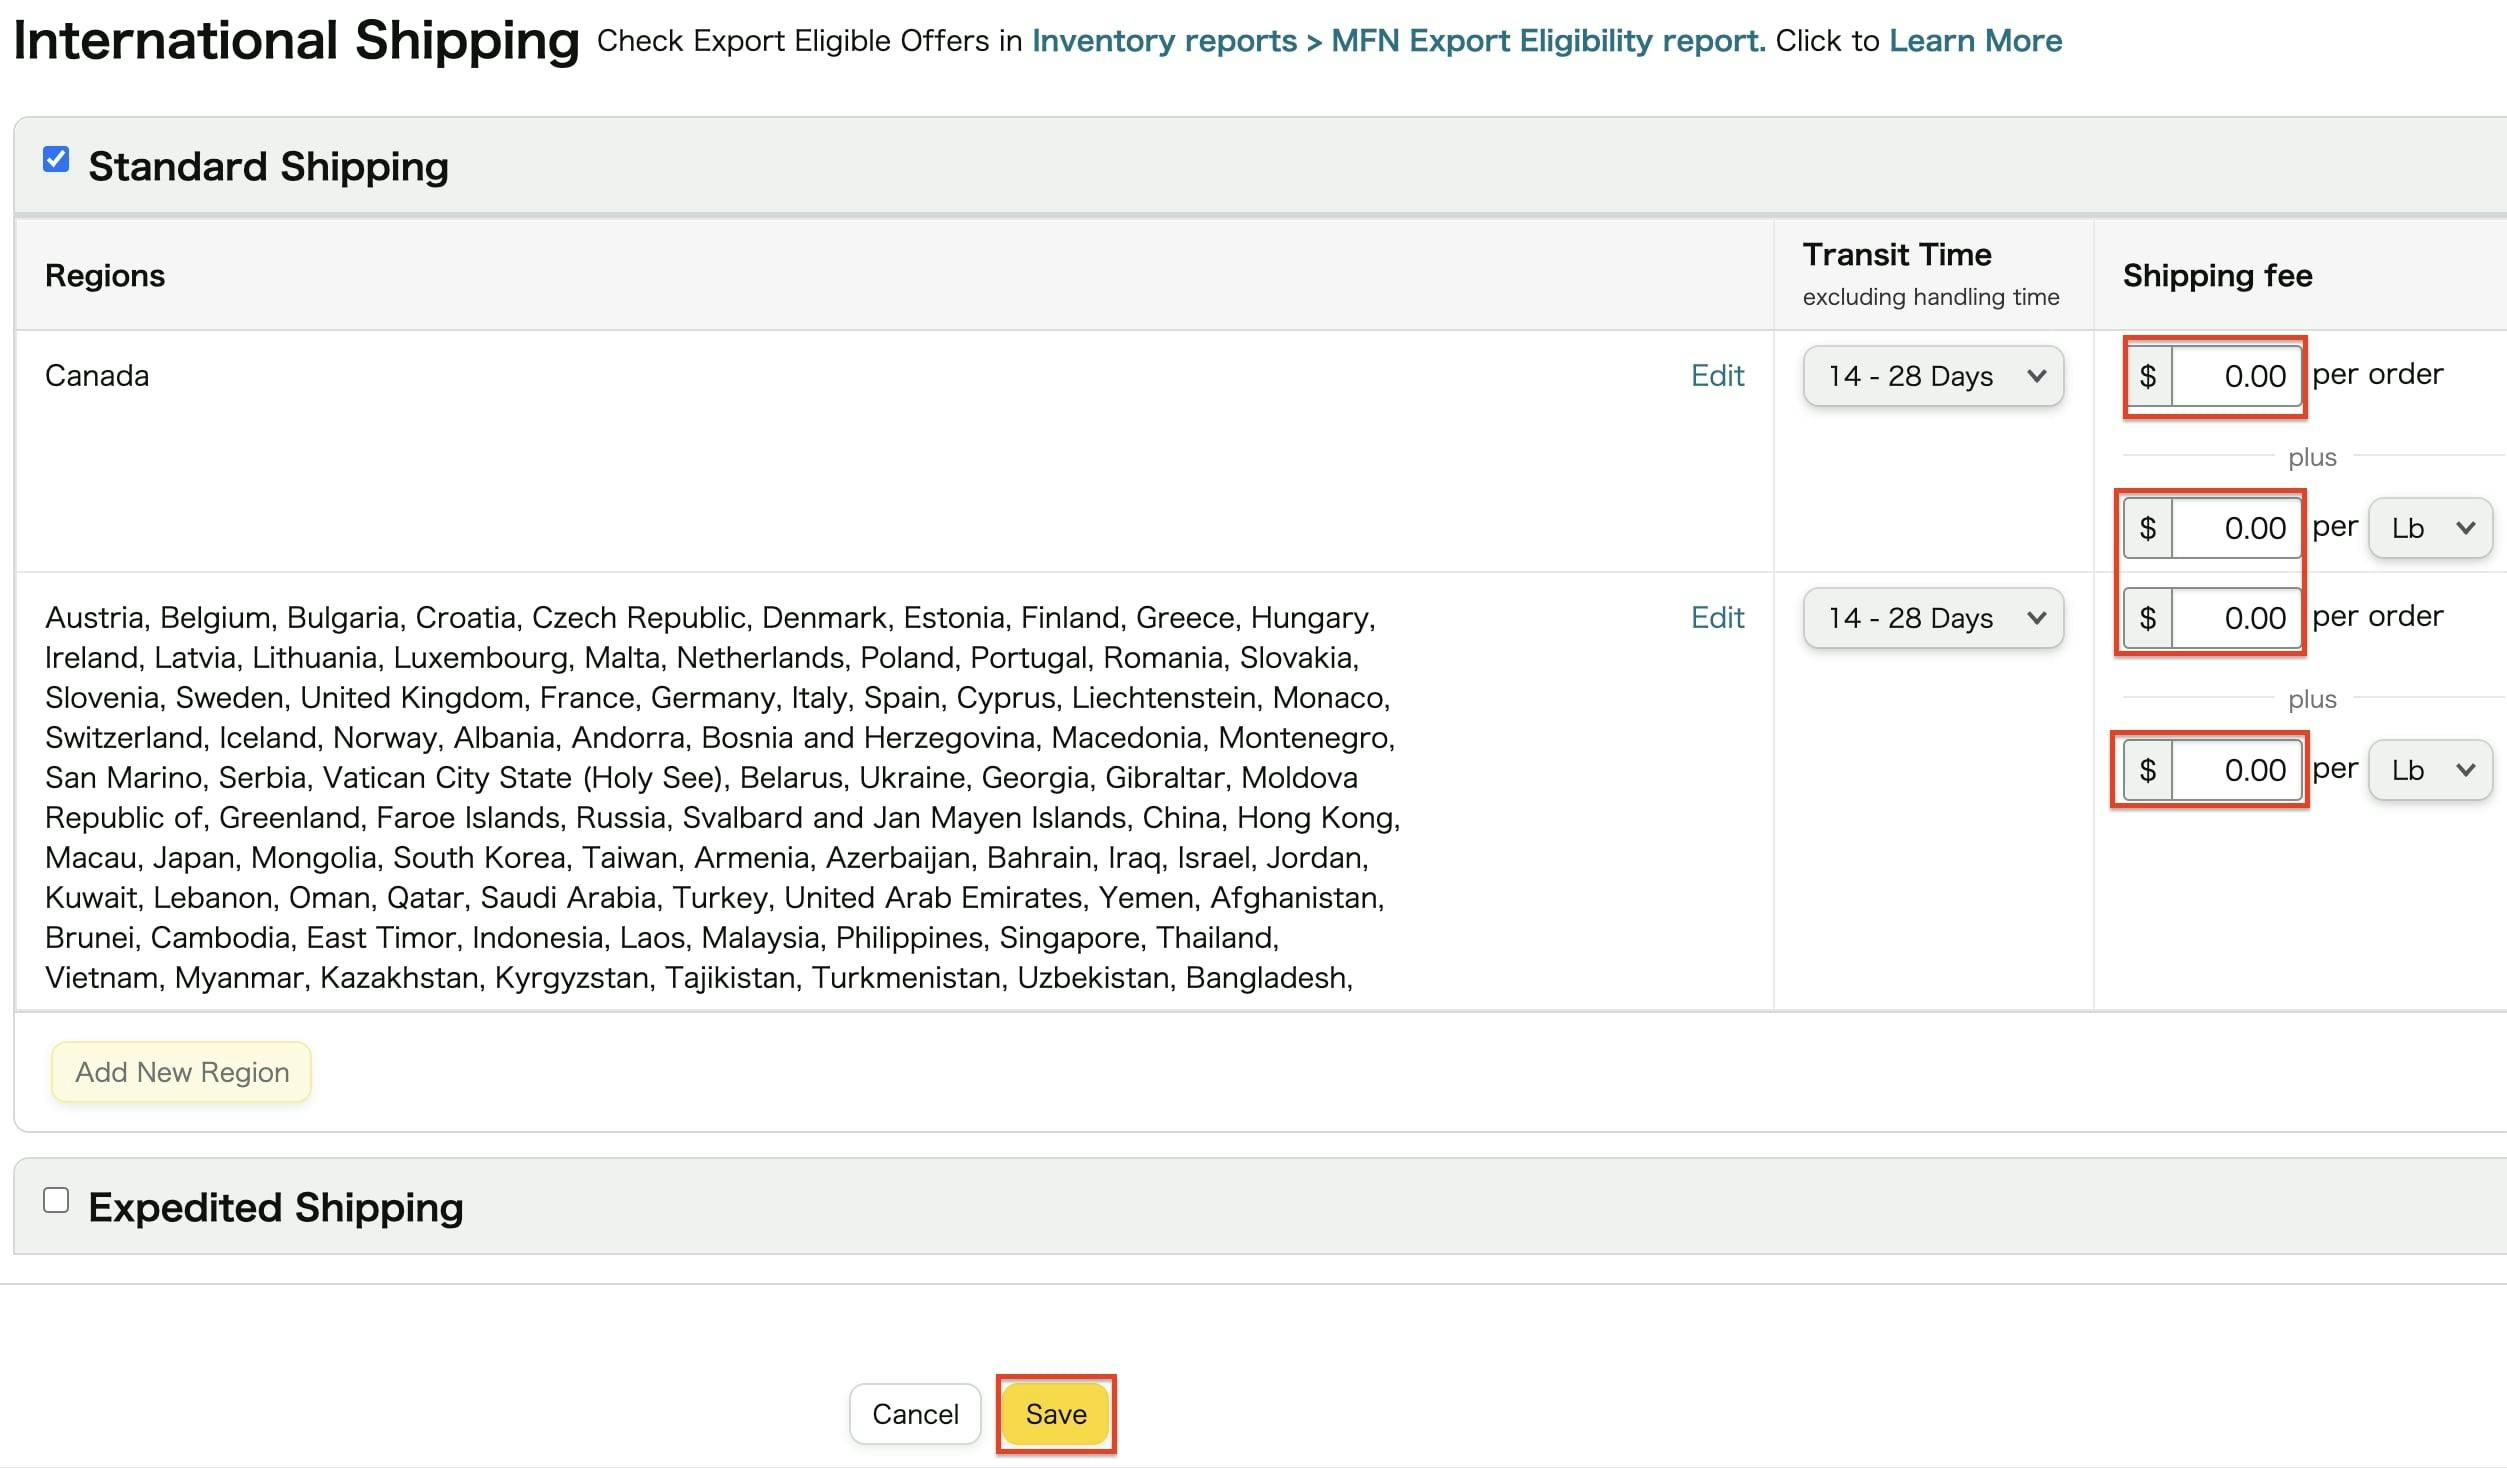The image size is (2507, 1468).
Task: Click the Standard Shipping section title
Action: click(268, 166)
